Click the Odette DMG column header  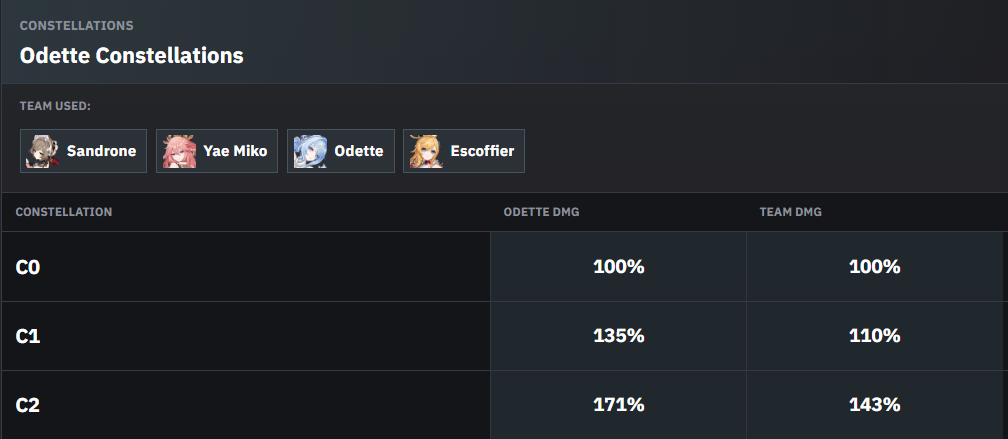click(541, 212)
